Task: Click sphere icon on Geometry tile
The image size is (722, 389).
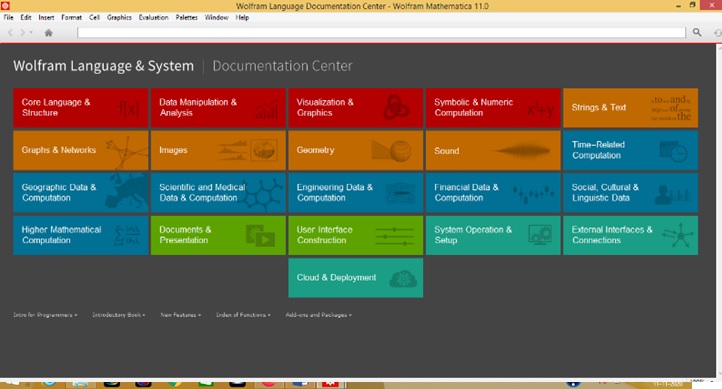Action: pyautogui.click(x=401, y=151)
